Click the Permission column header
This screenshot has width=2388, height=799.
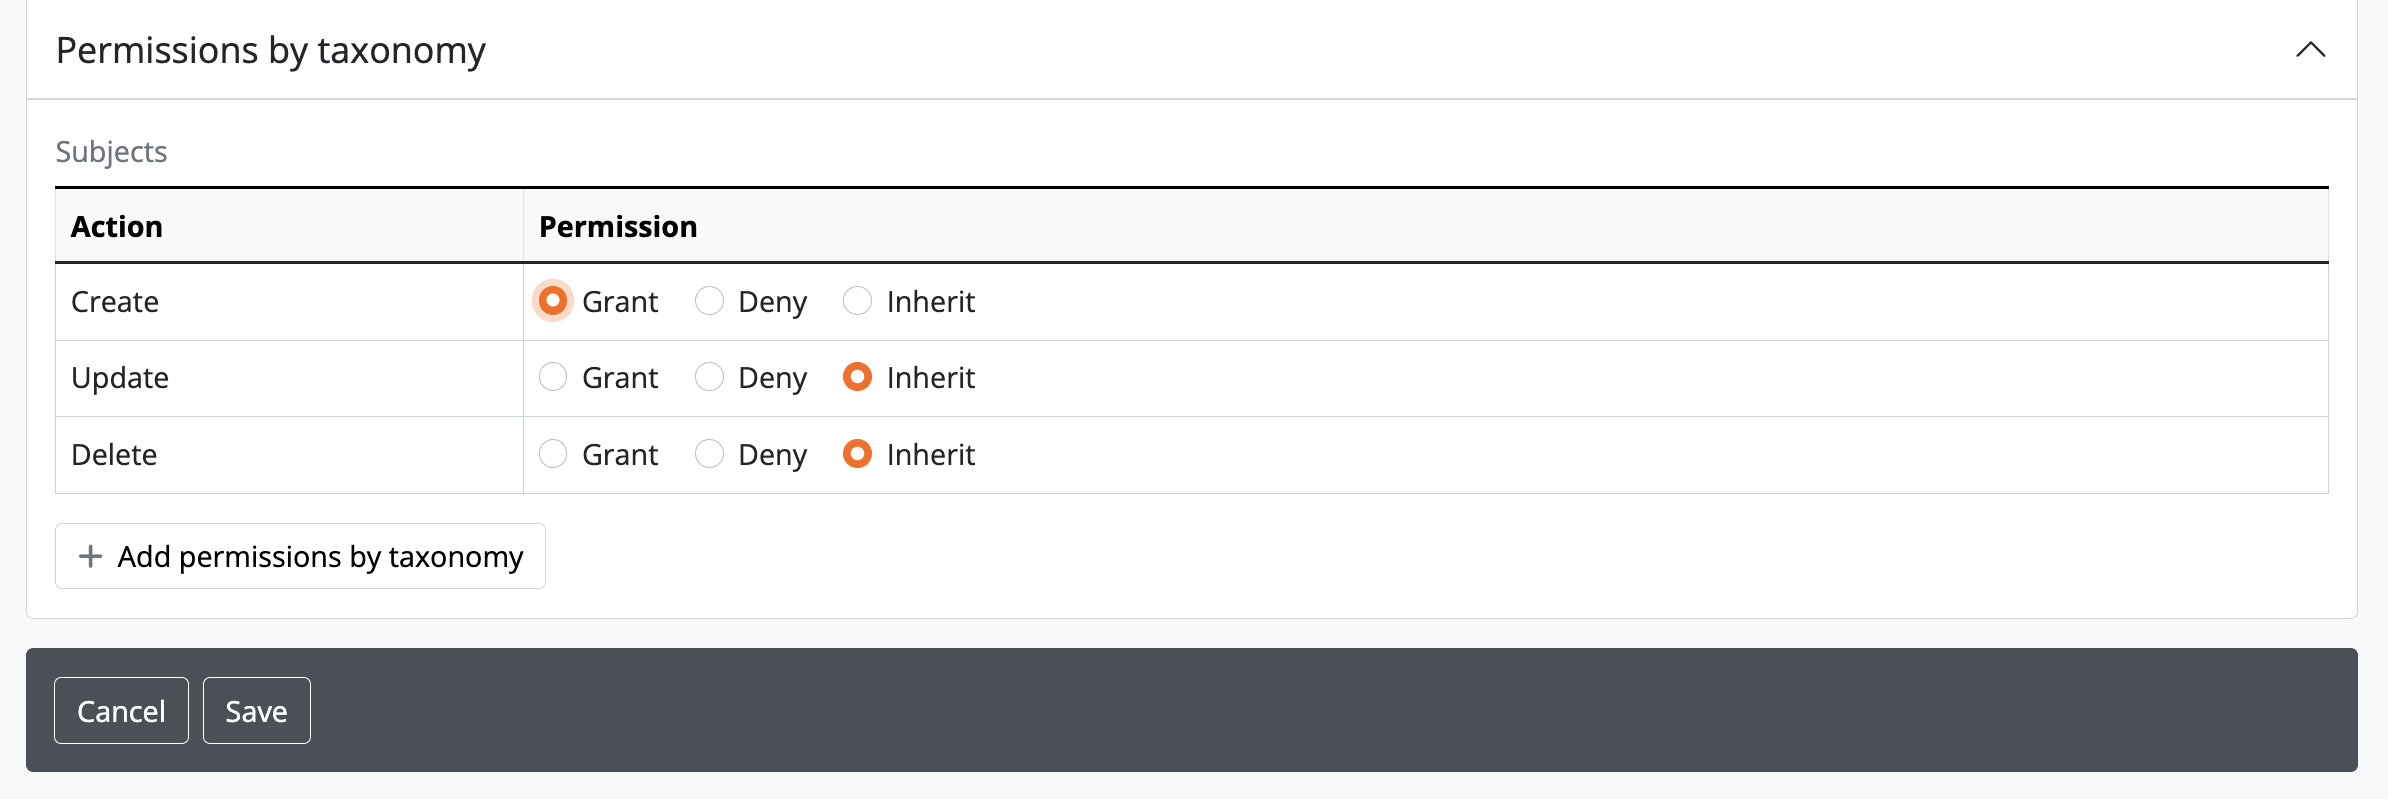pos(618,227)
